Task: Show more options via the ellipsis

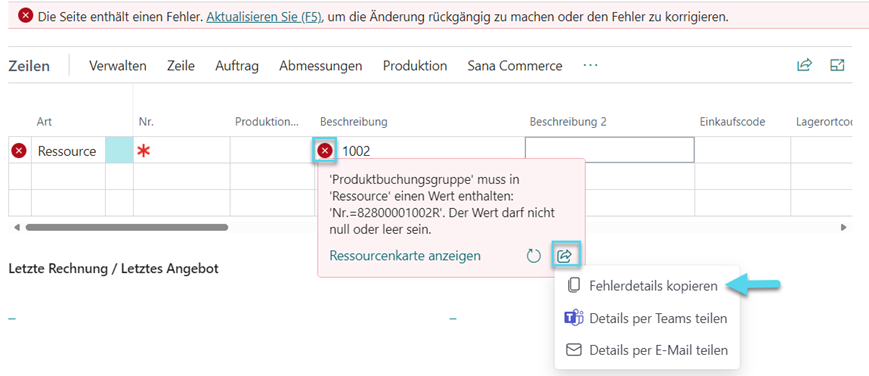Action: [591, 65]
